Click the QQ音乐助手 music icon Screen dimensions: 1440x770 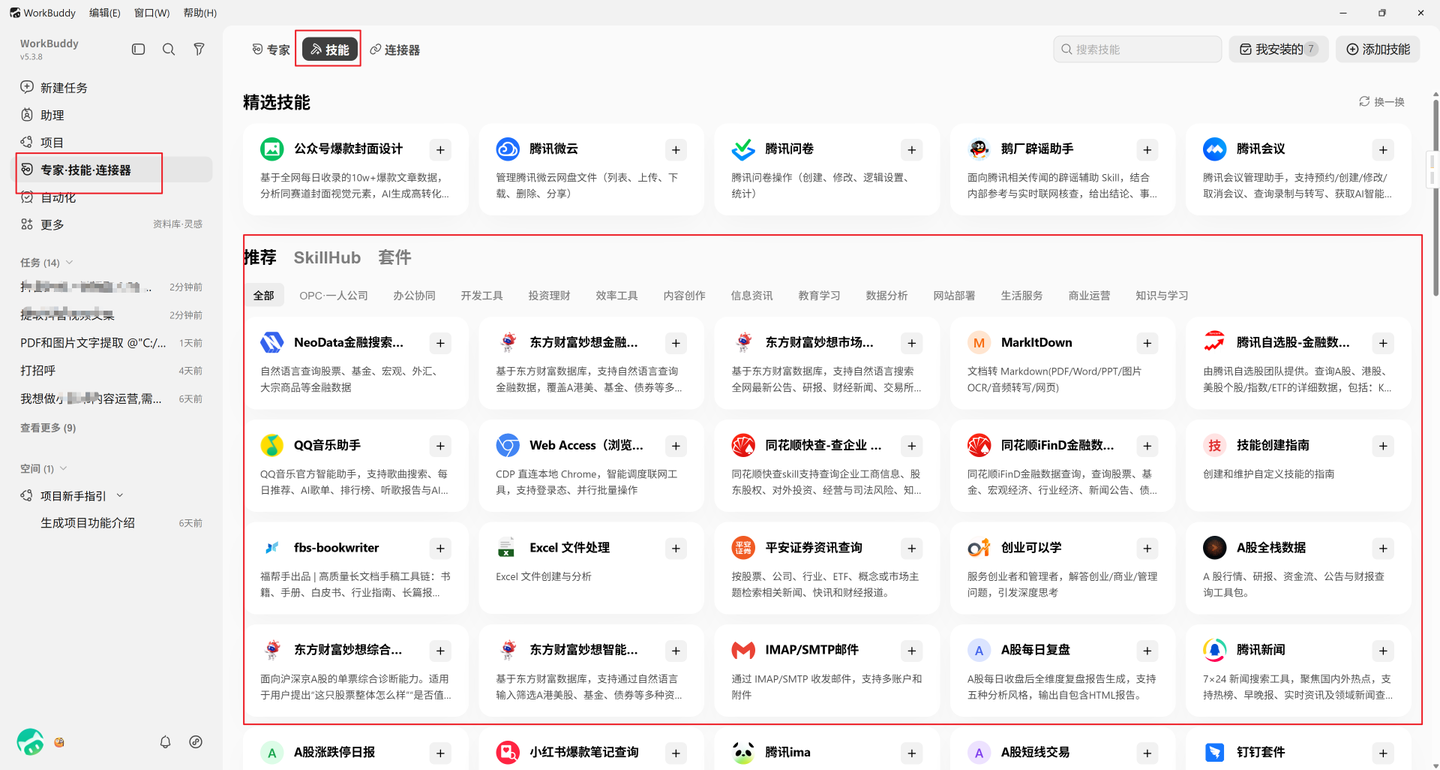(272, 445)
